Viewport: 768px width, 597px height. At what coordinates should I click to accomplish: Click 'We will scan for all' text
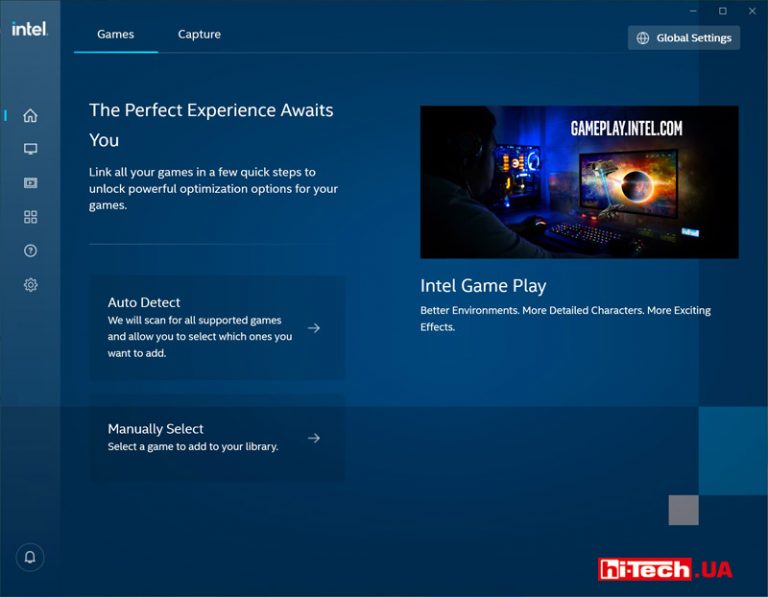tap(200, 336)
